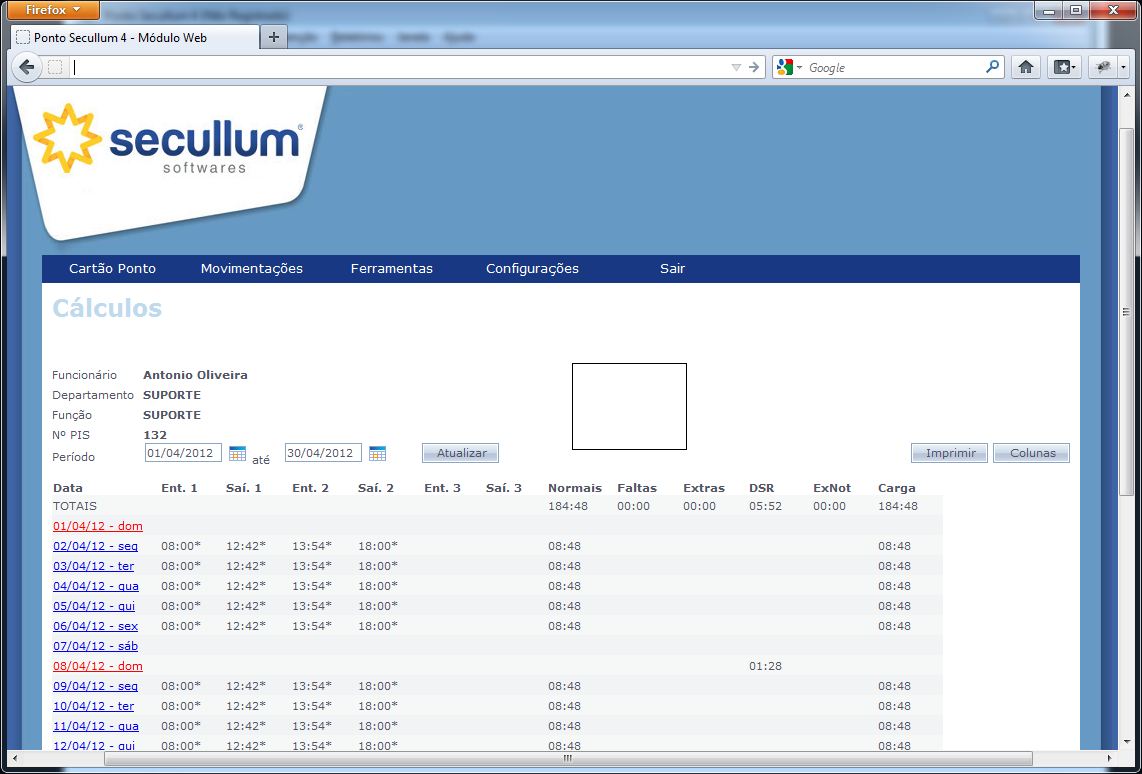Screen dimensions: 1142x774
Task: Open calendar picker for end date 30/04/2012
Action: click(x=377, y=454)
